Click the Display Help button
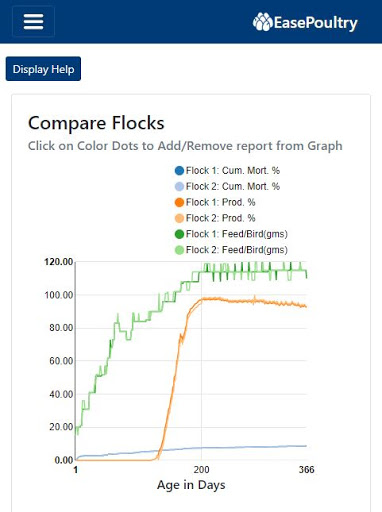Viewport: 382px width, 512px height. (x=43, y=69)
